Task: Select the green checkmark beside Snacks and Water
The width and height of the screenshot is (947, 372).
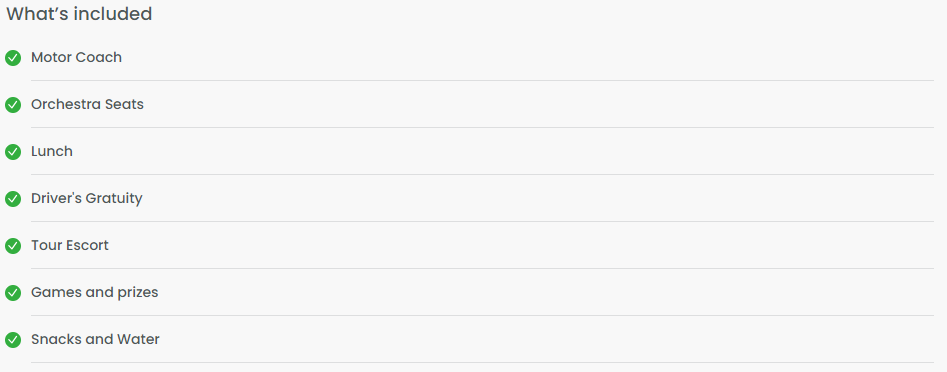Action: click(x=13, y=340)
